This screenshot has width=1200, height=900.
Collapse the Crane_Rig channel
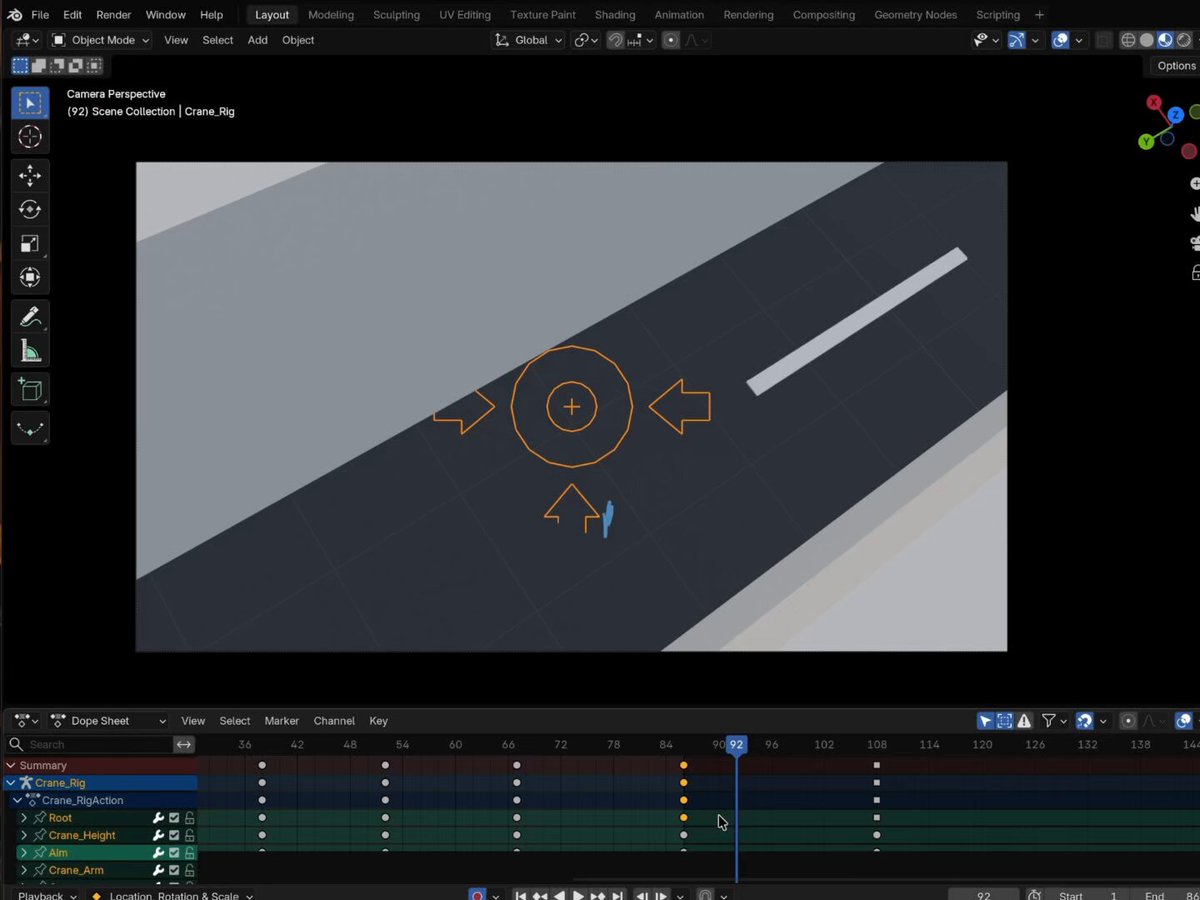[12, 783]
